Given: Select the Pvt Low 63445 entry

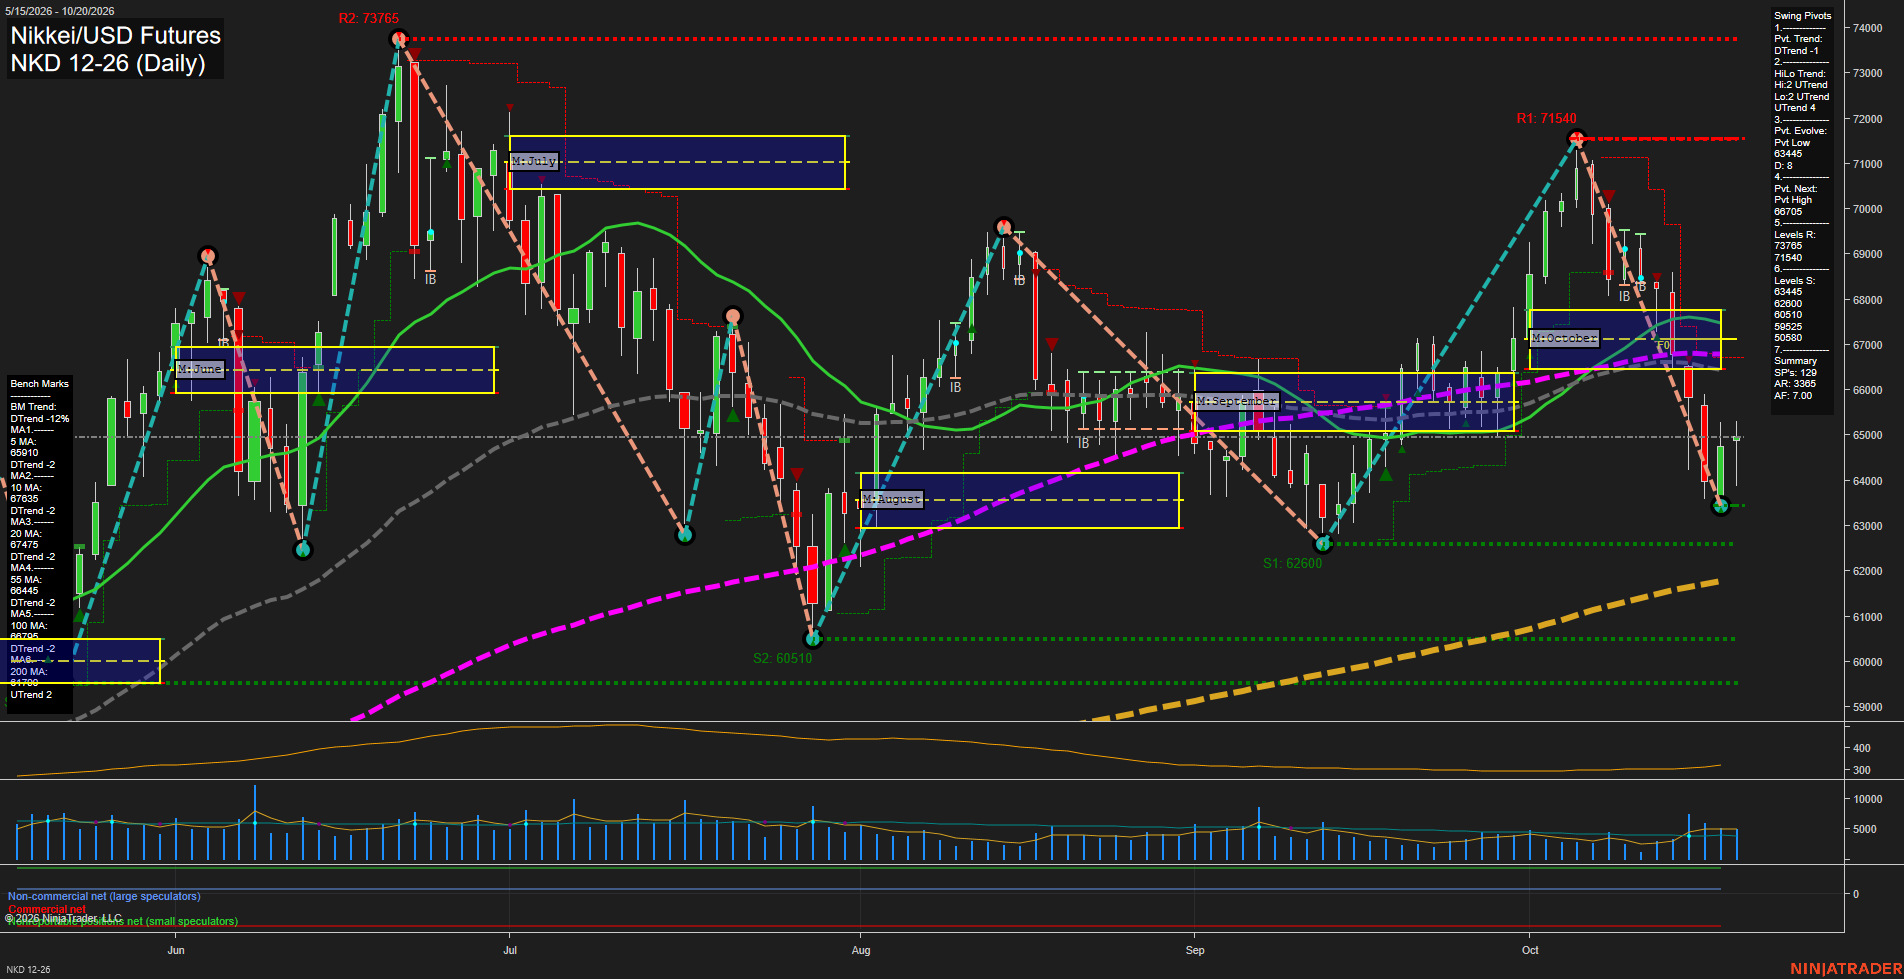Looking at the screenshot, I should click(1792, 148).
